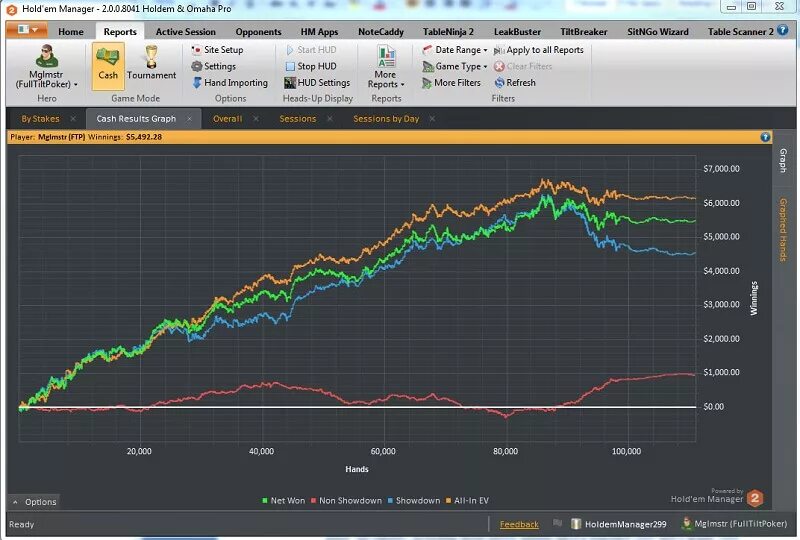Select the Graphed Hands side tab

(783, 230)
